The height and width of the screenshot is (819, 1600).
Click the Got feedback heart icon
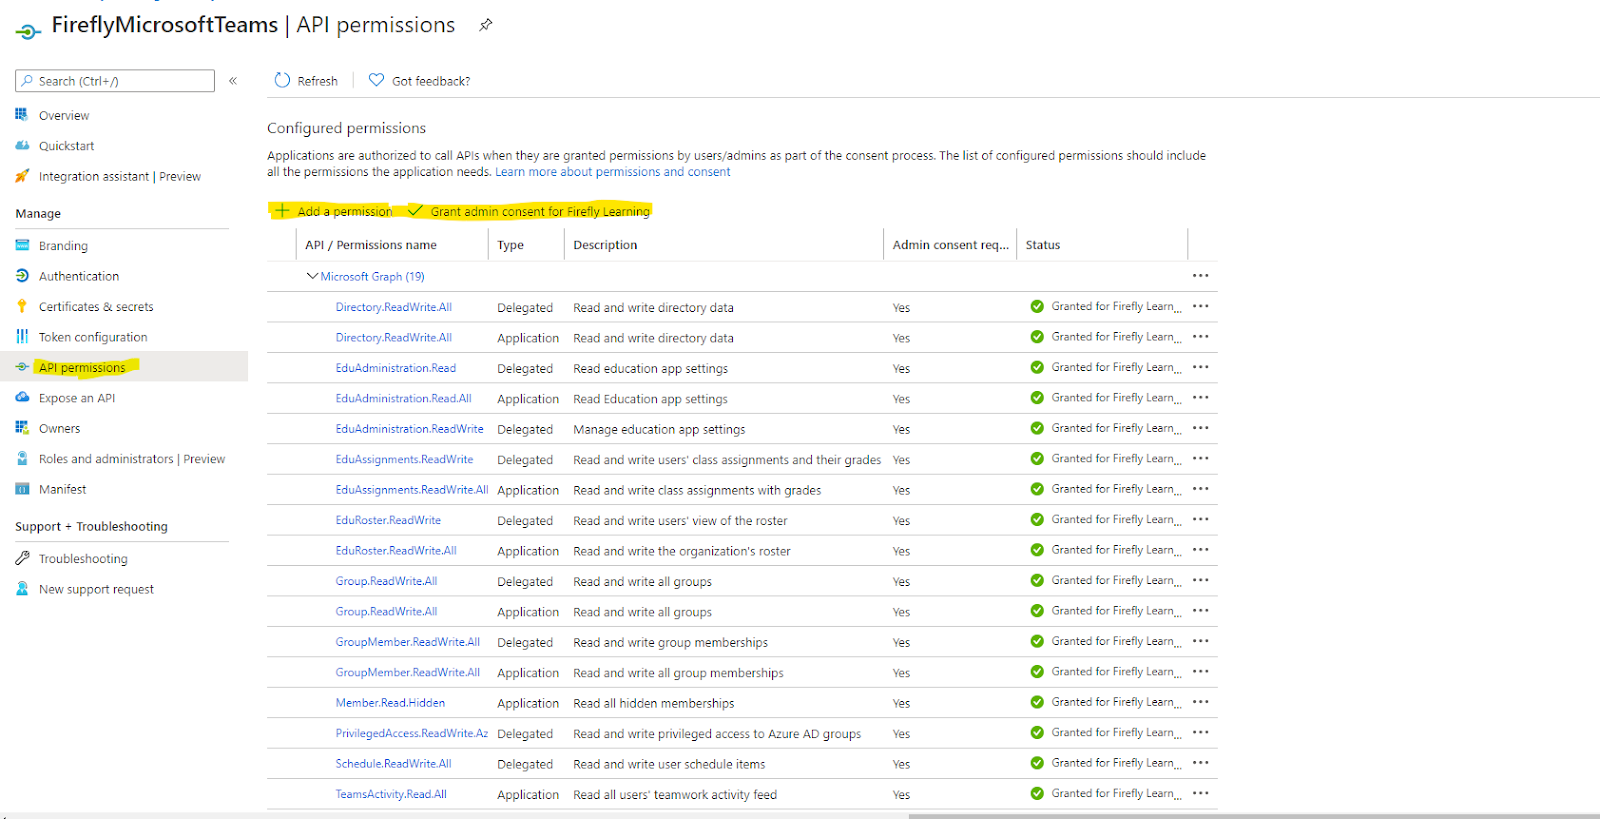tap(376, 80)
